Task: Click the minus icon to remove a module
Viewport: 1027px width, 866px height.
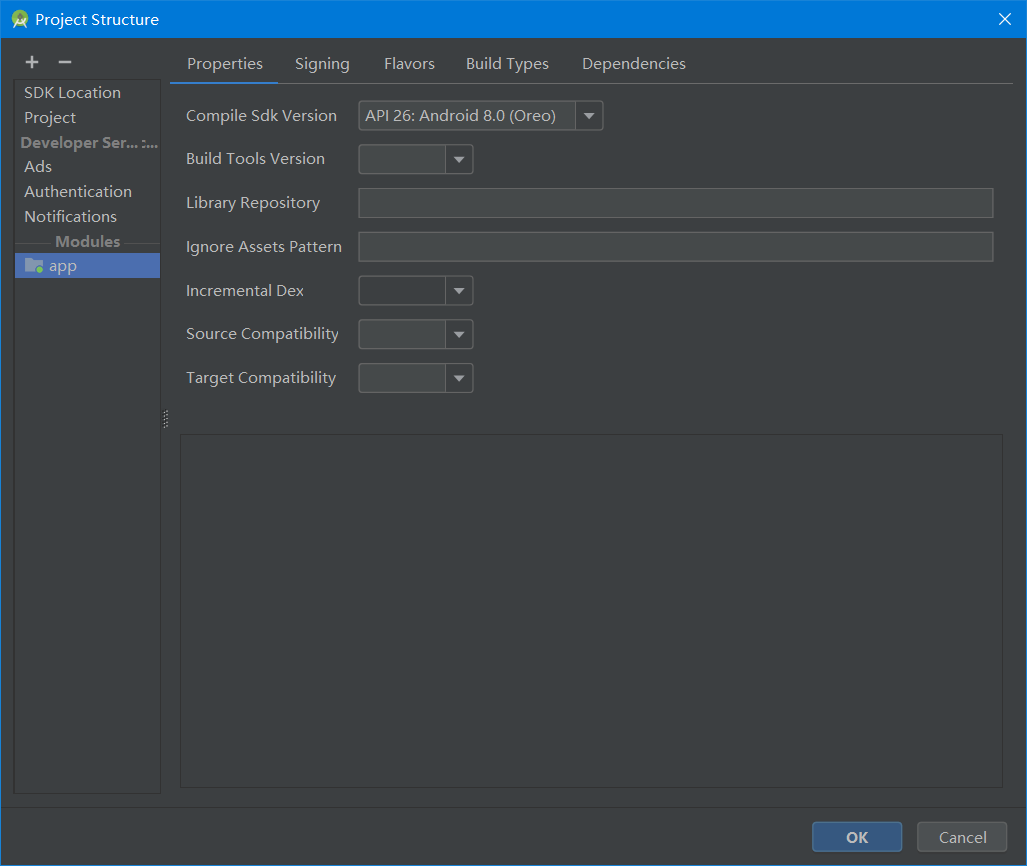Action: [x=63, y=61]
